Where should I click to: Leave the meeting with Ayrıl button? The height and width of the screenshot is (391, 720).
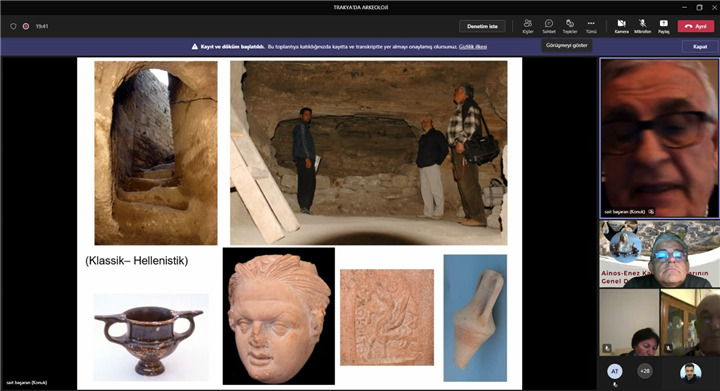[x=696, y=26]
